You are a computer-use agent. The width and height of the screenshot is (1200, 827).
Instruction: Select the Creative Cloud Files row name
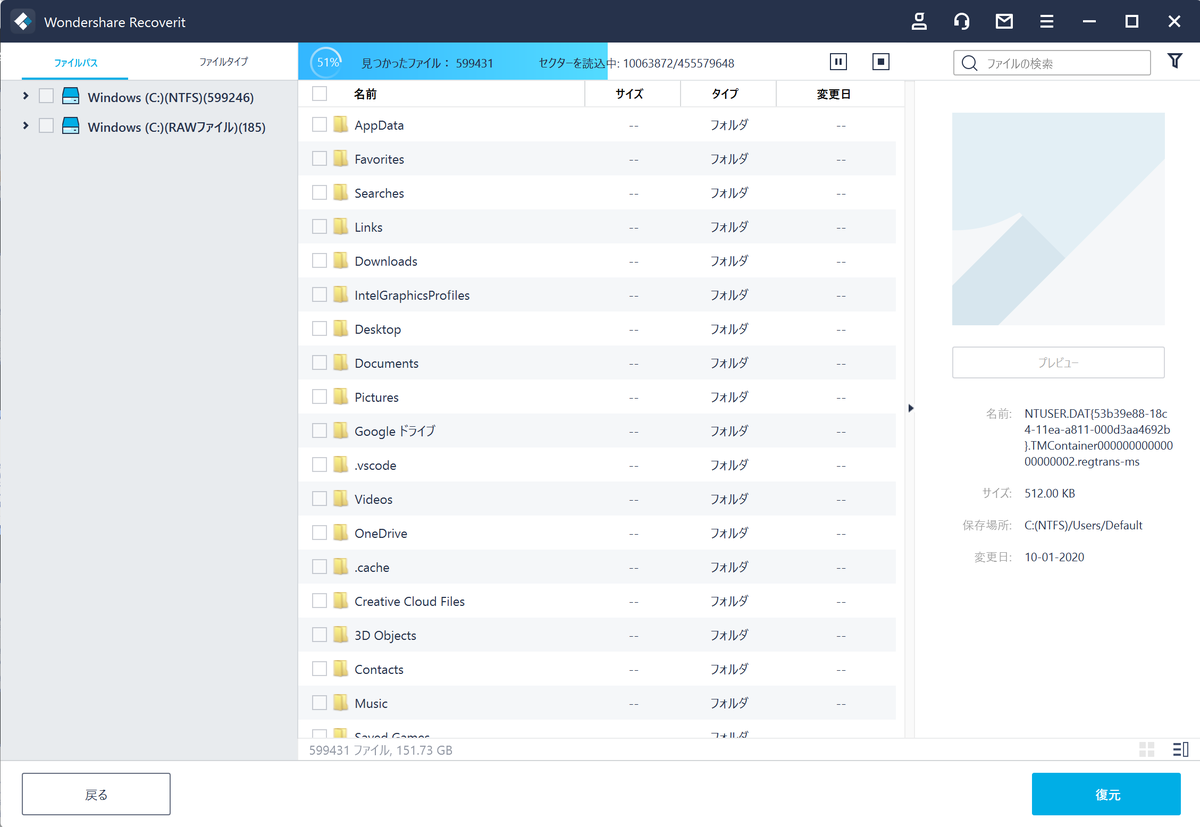click(409, 601)
